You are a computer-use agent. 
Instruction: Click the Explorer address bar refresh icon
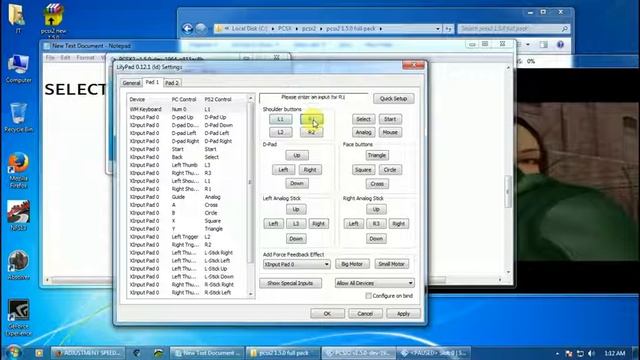(x=449, y=29)
